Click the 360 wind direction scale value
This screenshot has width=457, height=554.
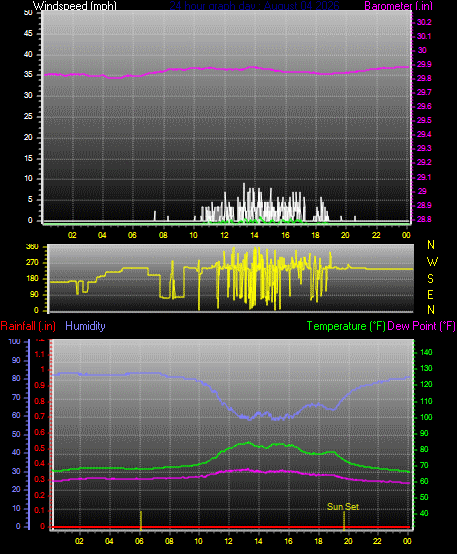click(x=33, y=247)
